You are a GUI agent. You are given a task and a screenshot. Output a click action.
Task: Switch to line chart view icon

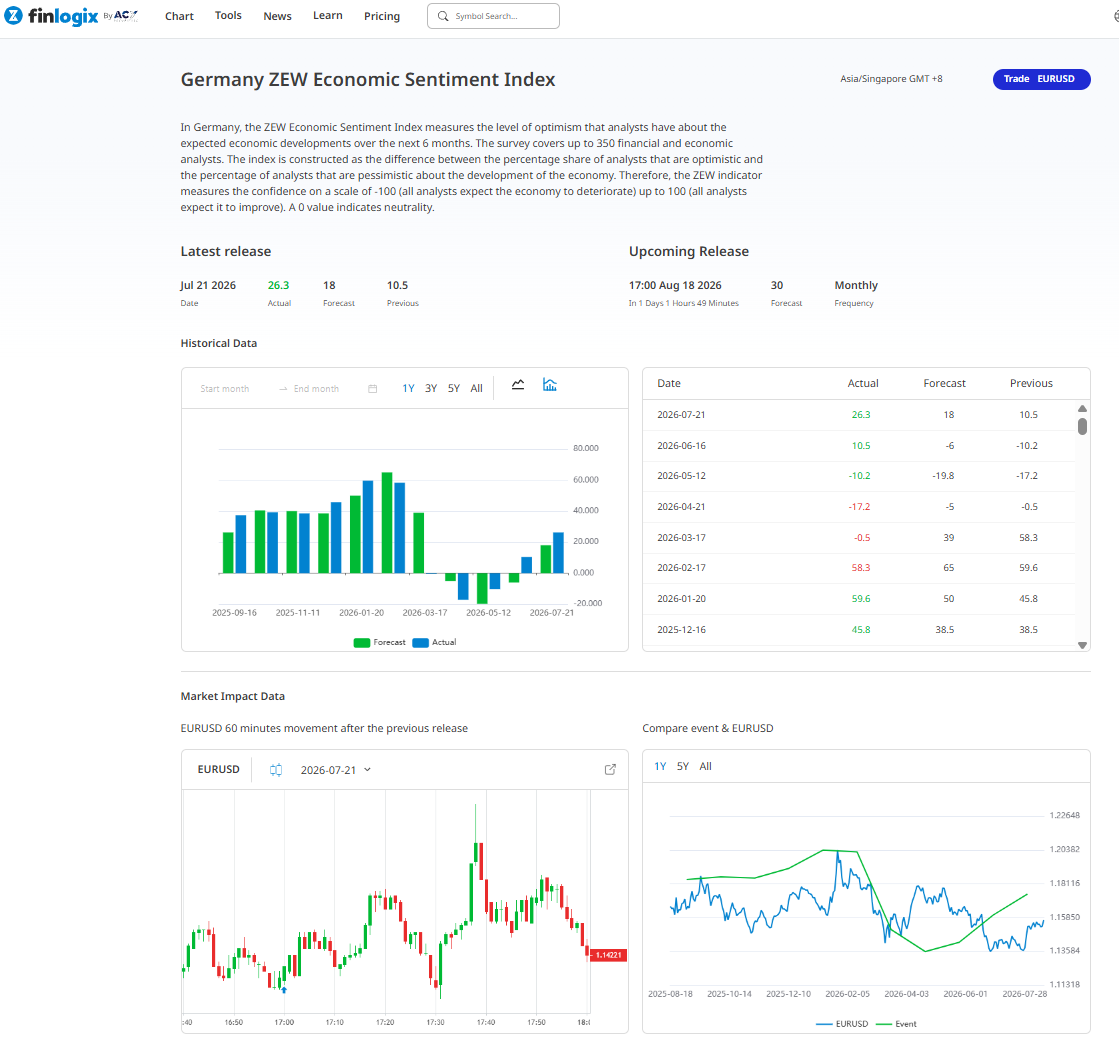[518, 385]
